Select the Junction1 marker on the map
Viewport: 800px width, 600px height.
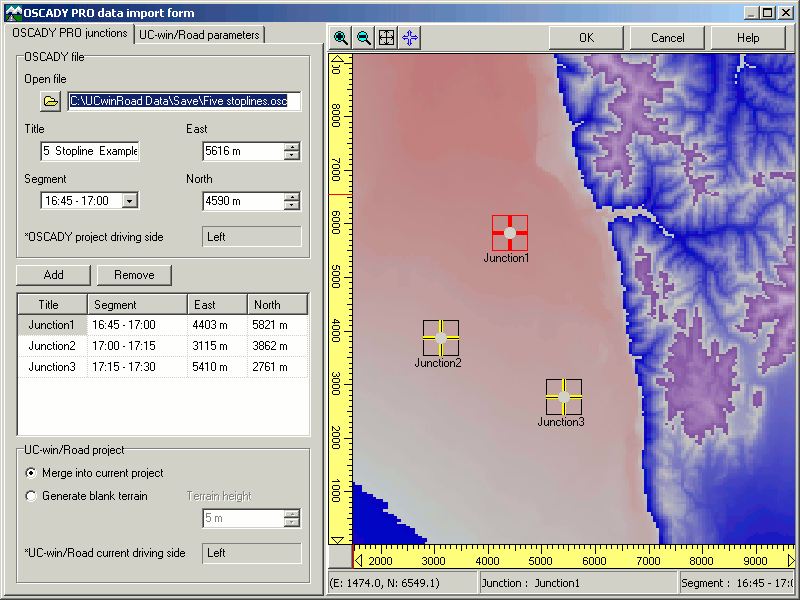(x=510, y=233)
